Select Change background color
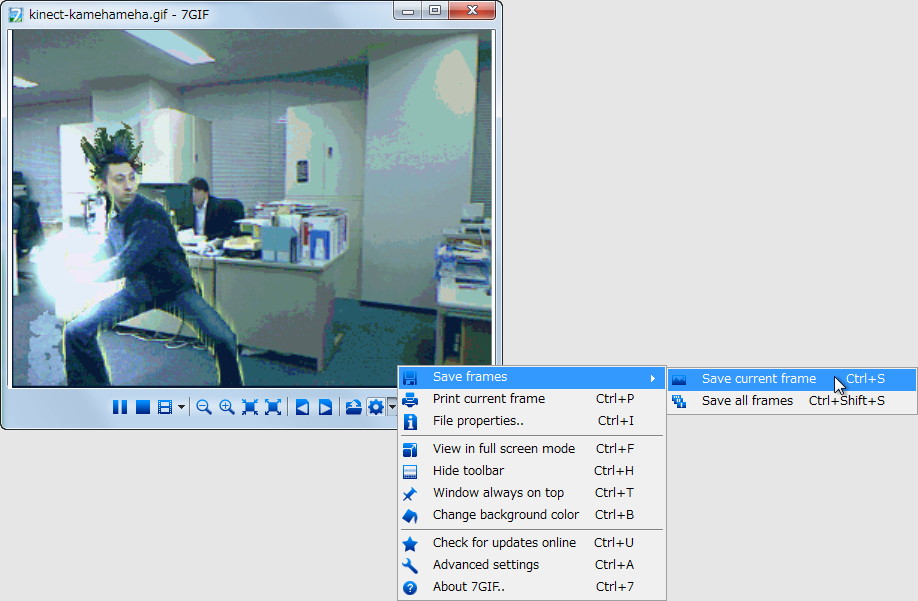Viewport: 918px width, 601px height. click(532, 516)
